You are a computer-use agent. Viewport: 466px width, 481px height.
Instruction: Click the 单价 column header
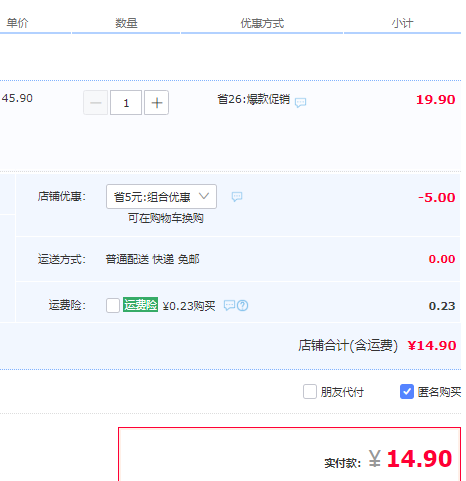pos(17,23)
